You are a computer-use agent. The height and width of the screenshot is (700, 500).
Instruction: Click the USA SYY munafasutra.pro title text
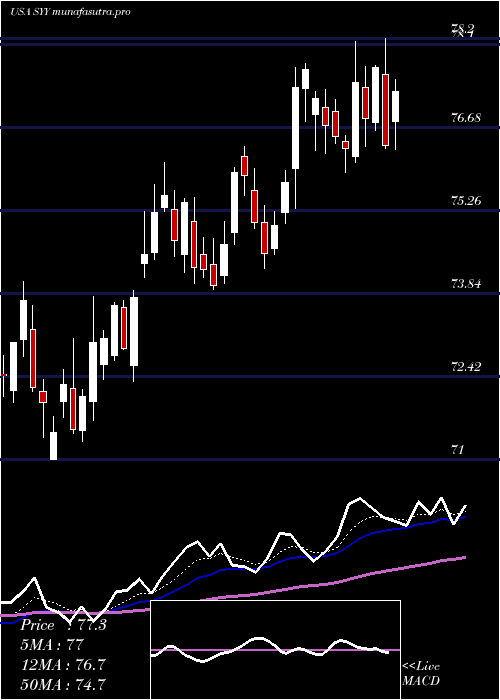(70, 12)
